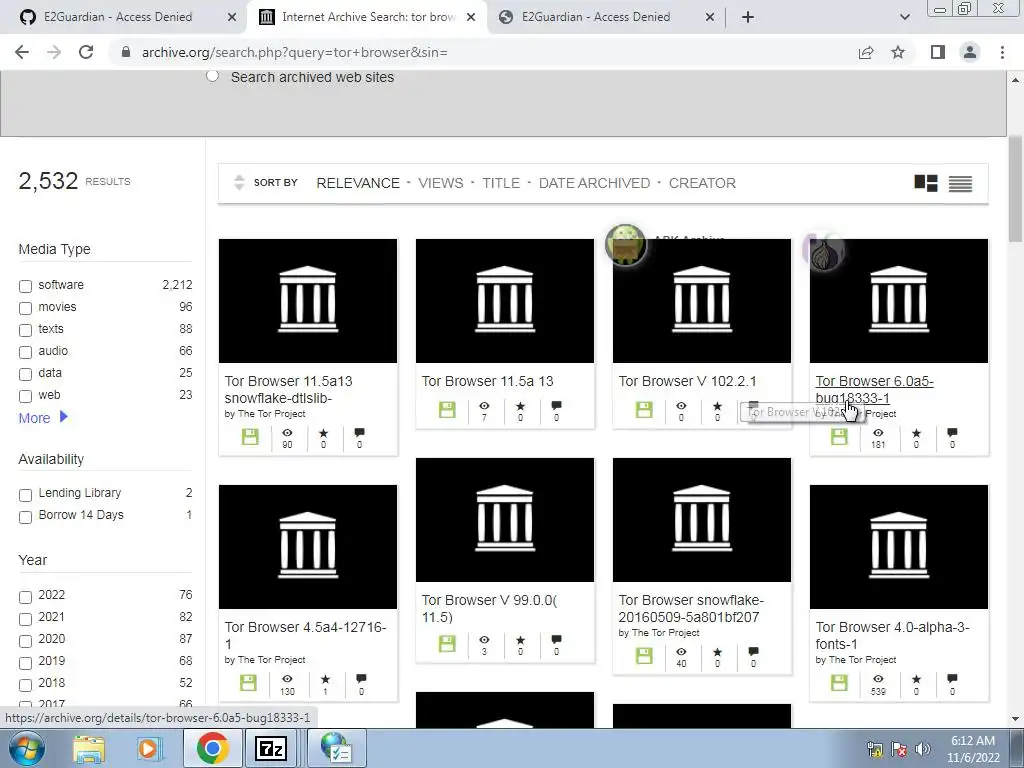This screenshot has height=768, width=1024.
Task: Click the share page icon in address bar
Action: click(x=866, y=52)
